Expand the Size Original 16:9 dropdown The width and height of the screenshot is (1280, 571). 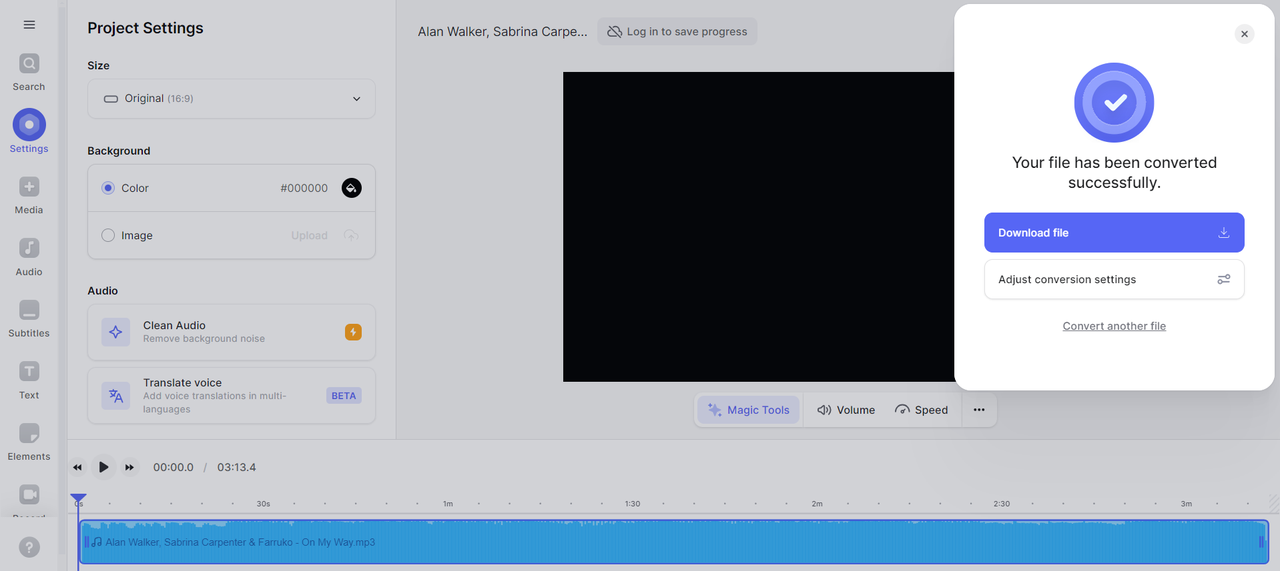231,99
